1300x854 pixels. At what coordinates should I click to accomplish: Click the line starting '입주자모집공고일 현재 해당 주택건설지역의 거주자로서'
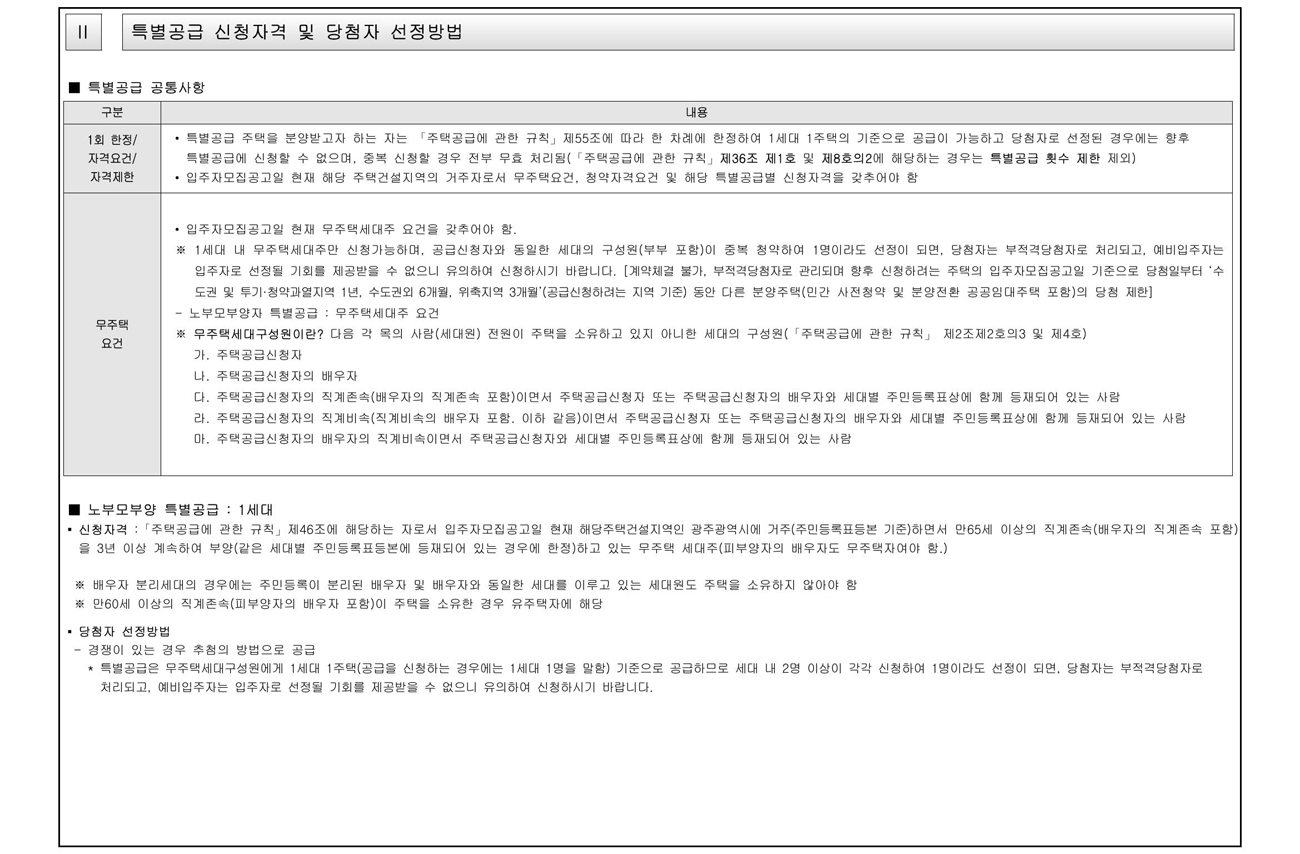[x=546, y=178]
